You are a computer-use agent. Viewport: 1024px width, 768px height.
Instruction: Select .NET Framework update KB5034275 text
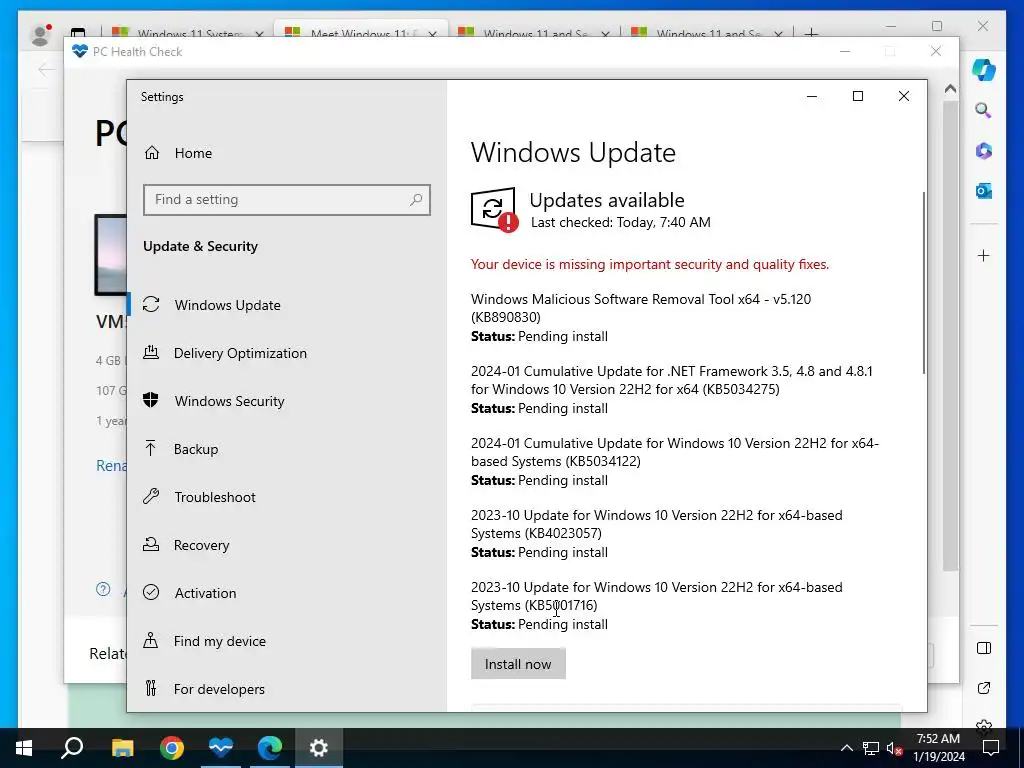[x=671, y=380]
